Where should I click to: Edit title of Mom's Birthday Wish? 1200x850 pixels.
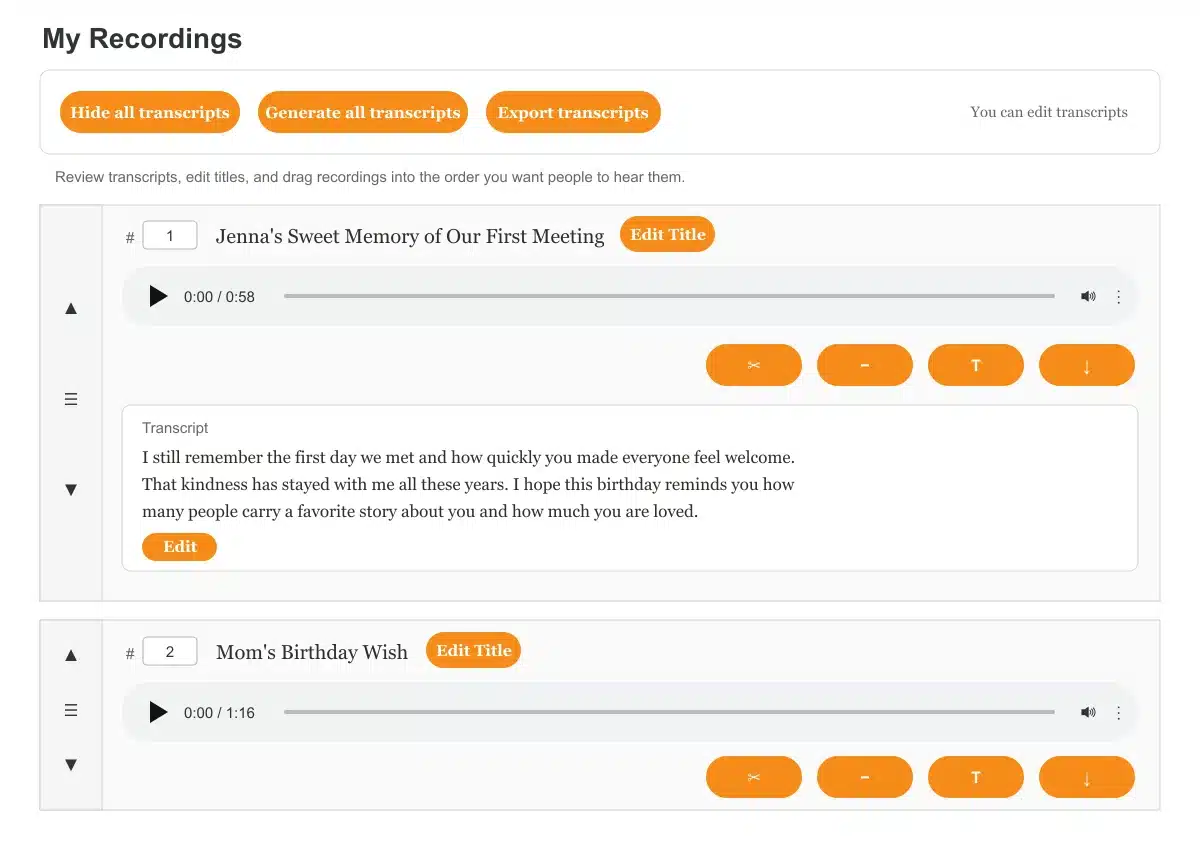pos(473,651)
